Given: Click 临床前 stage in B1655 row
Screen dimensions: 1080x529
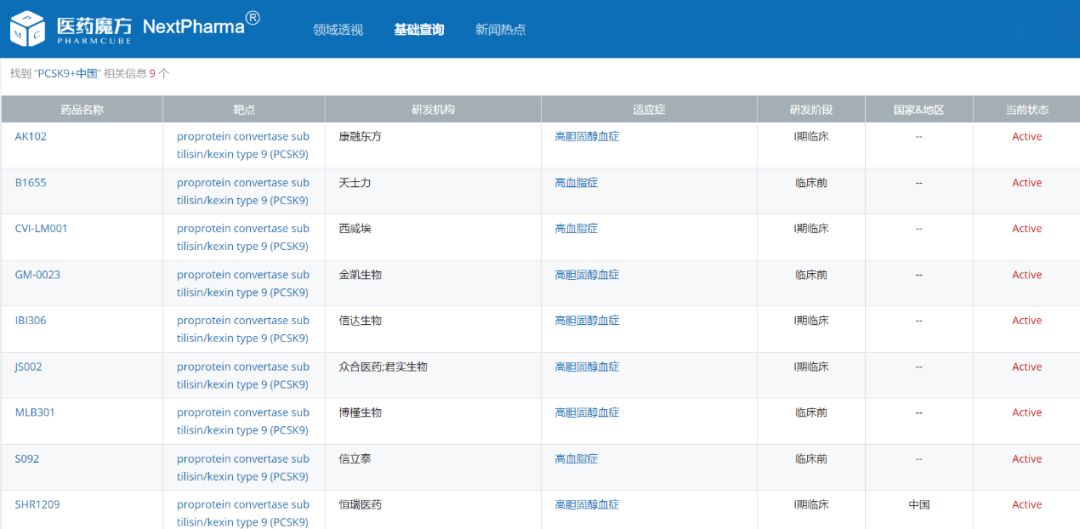Looking at the screenshot, I should pyautogui.click(x=811, y=183).
